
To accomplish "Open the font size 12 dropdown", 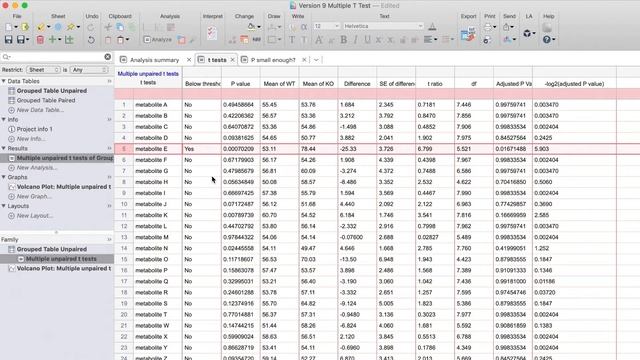I will pos(326,26).
